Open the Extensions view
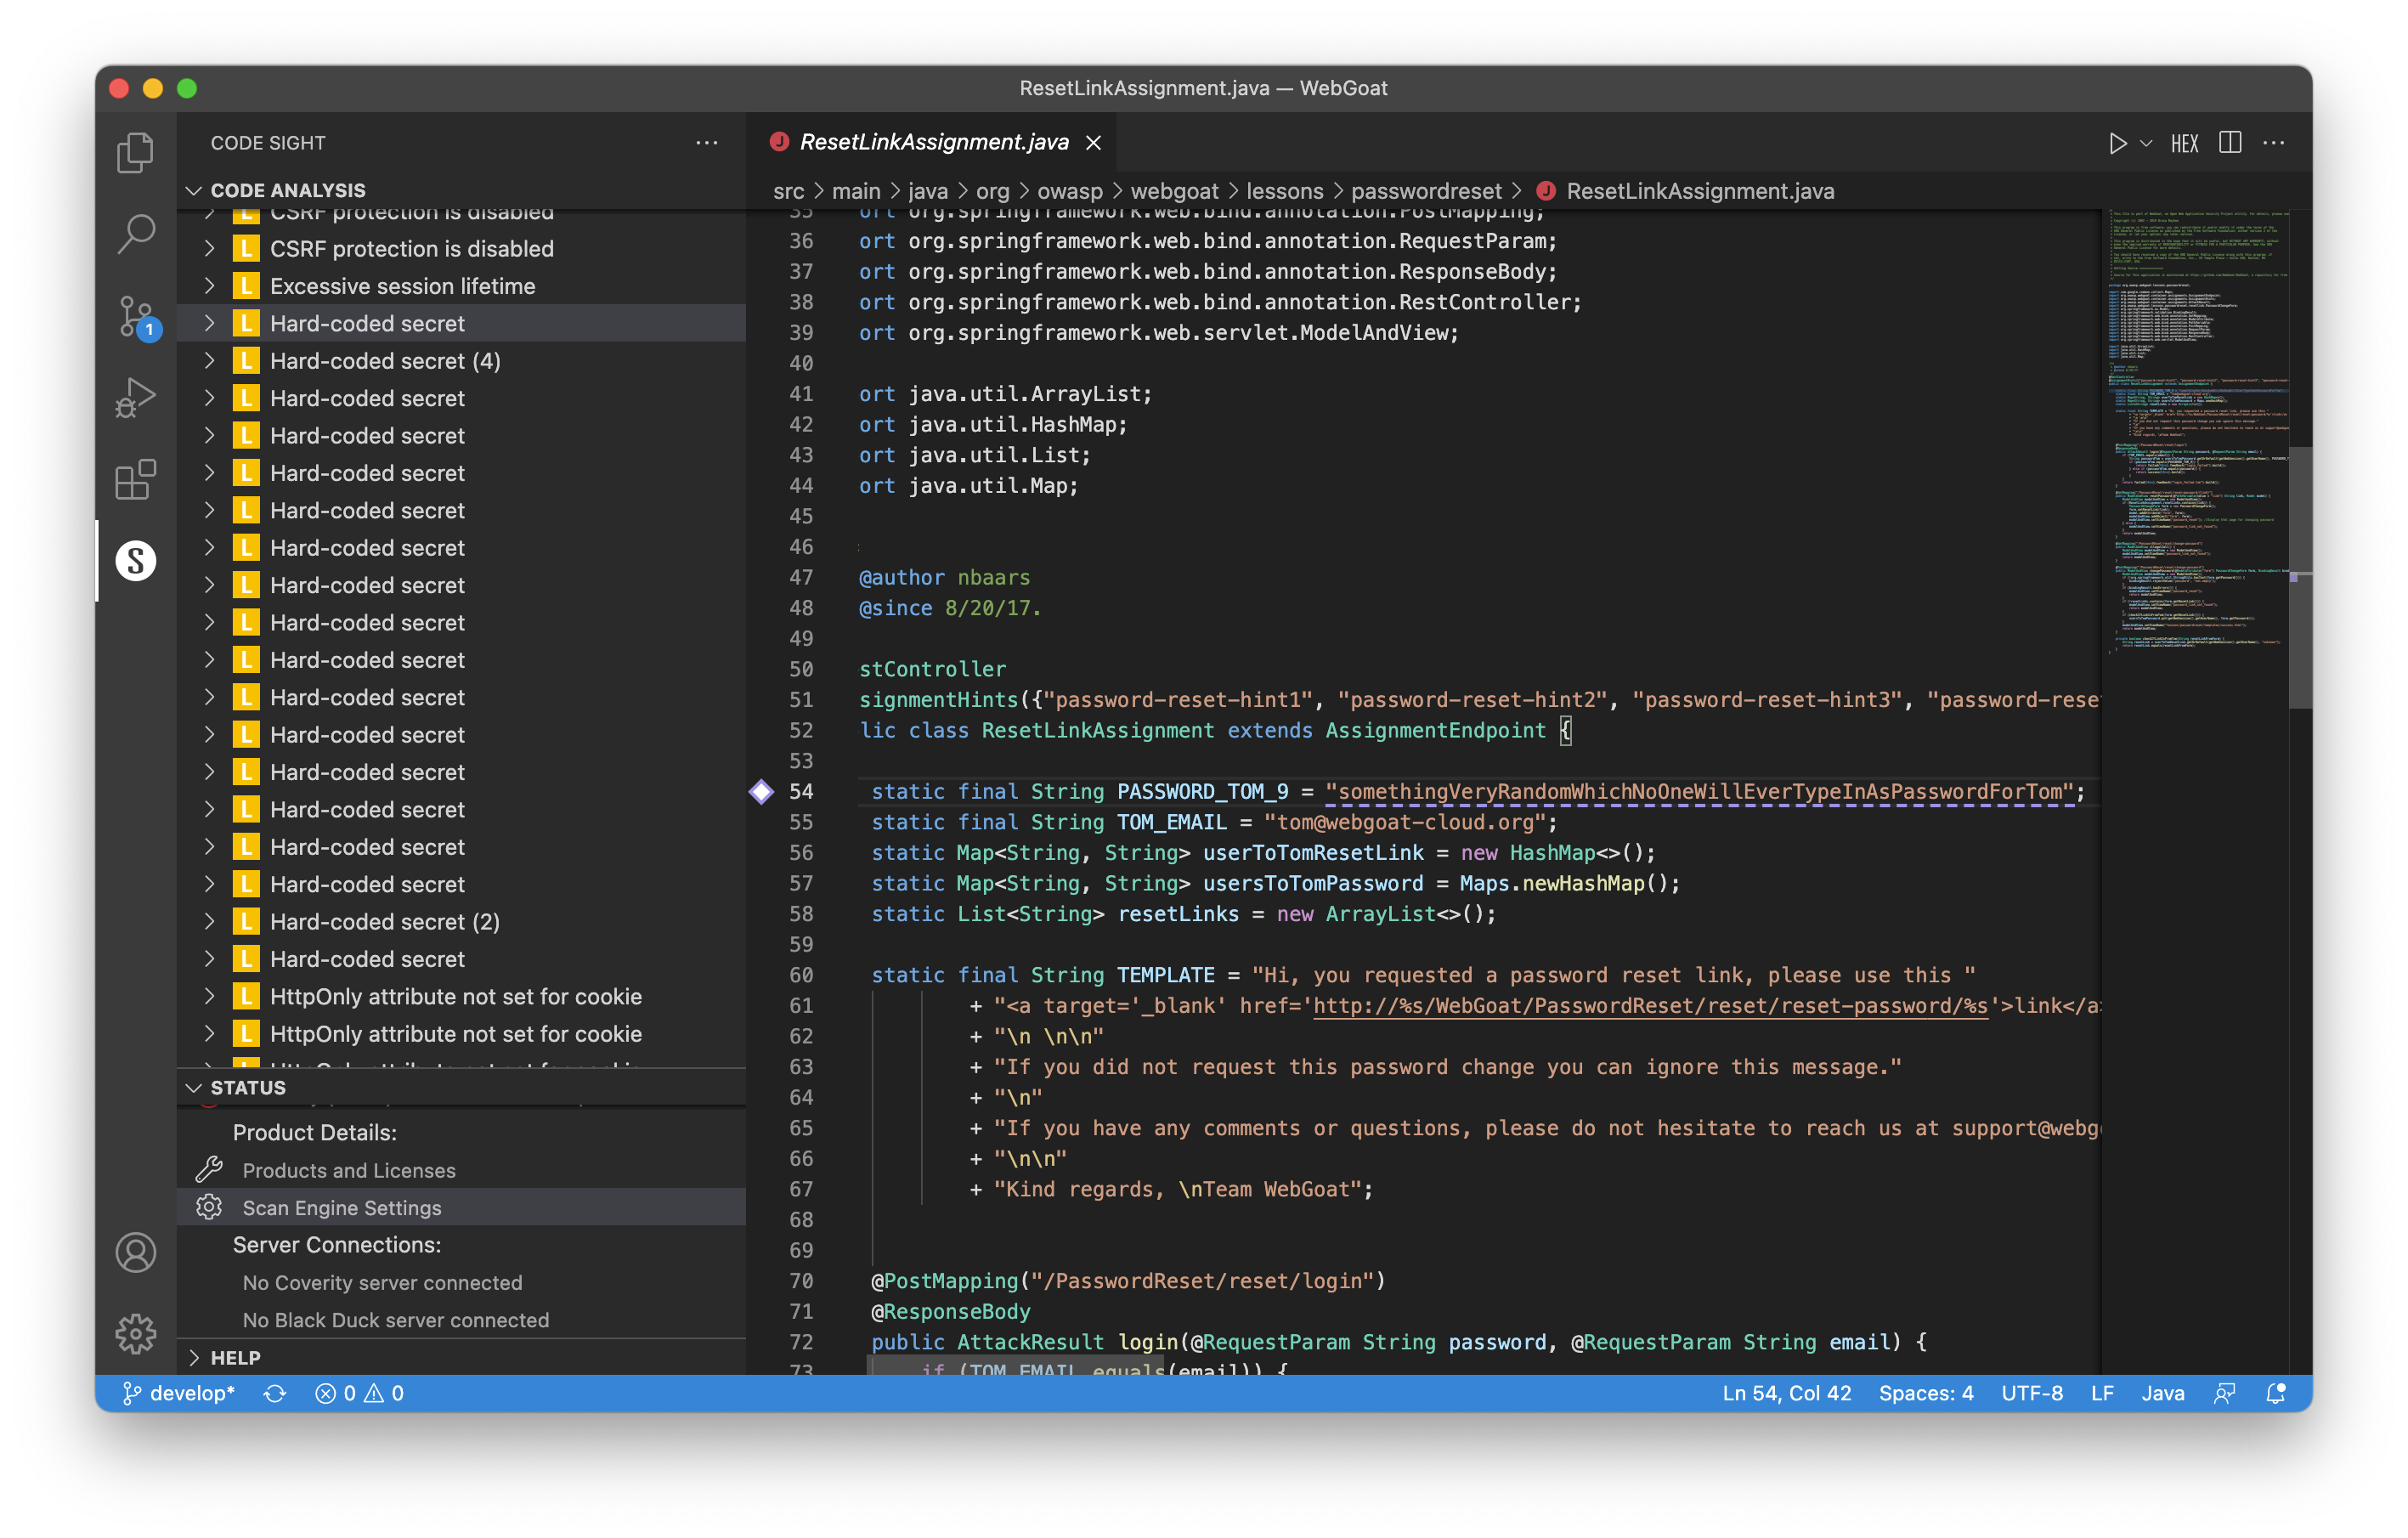The image size is (2408, 1538). tap(135, 480)
